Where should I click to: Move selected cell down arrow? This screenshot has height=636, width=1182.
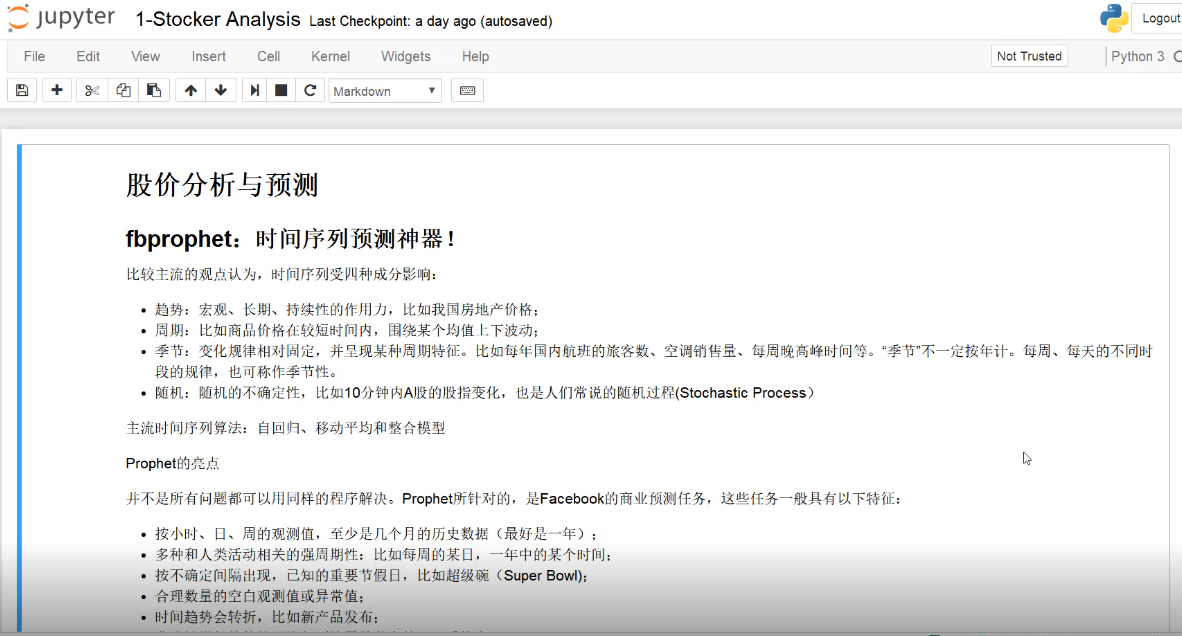pyautogui.click(x=220, y=91)
